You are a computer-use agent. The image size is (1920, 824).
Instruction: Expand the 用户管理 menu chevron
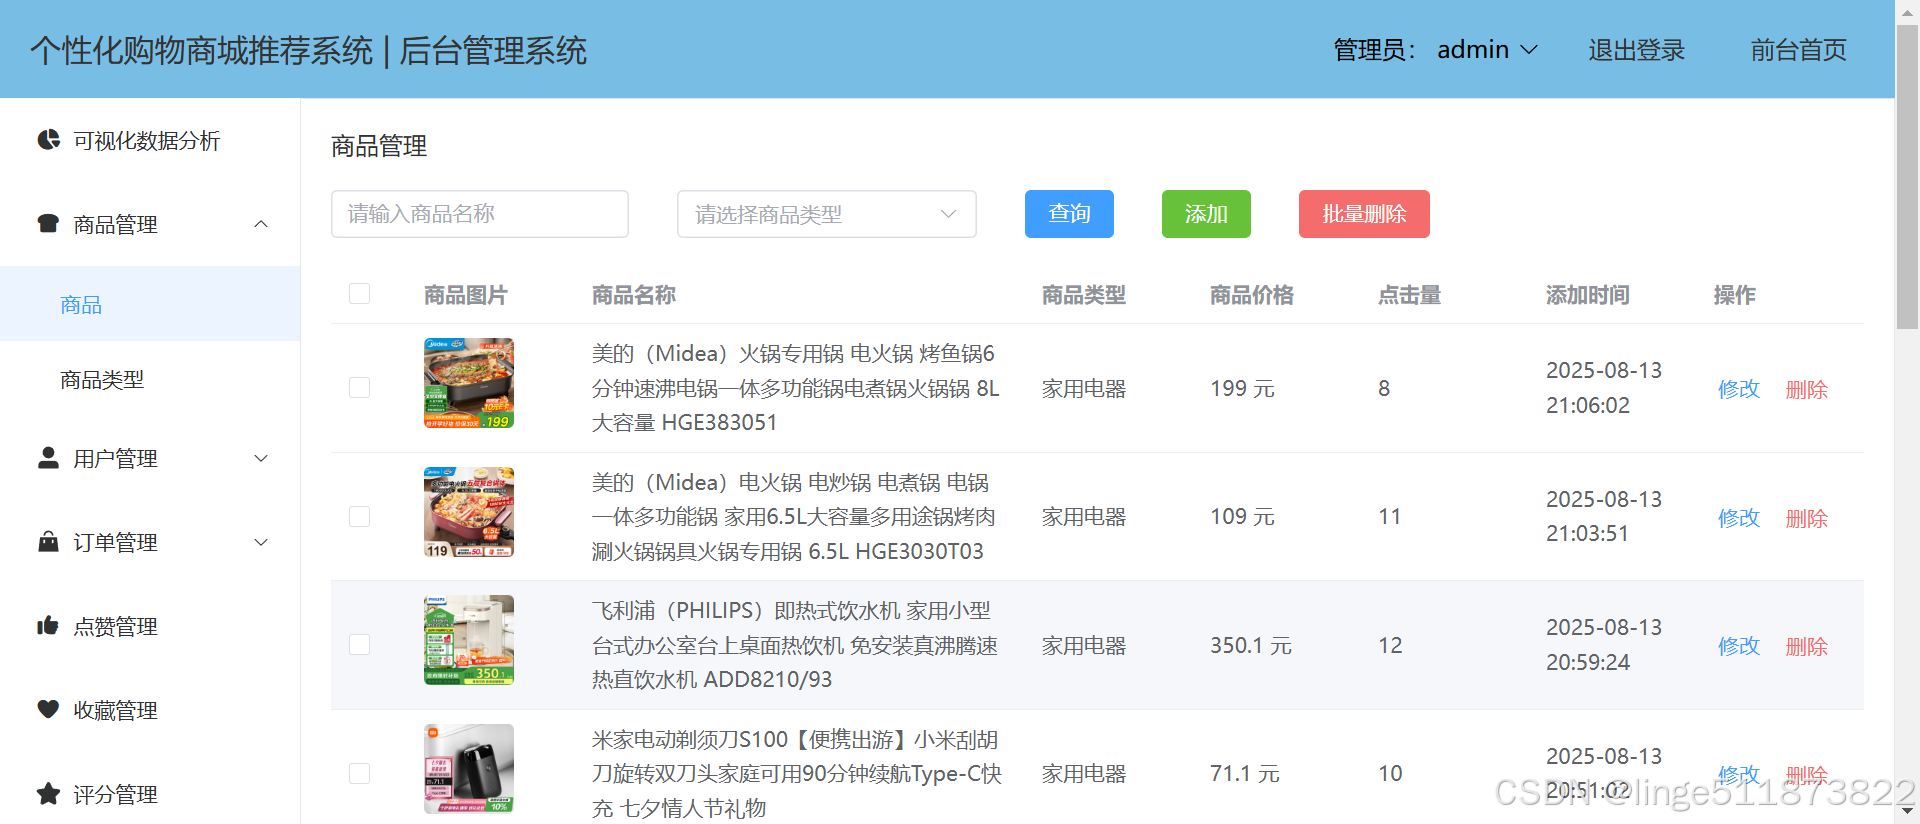point(261,458)
